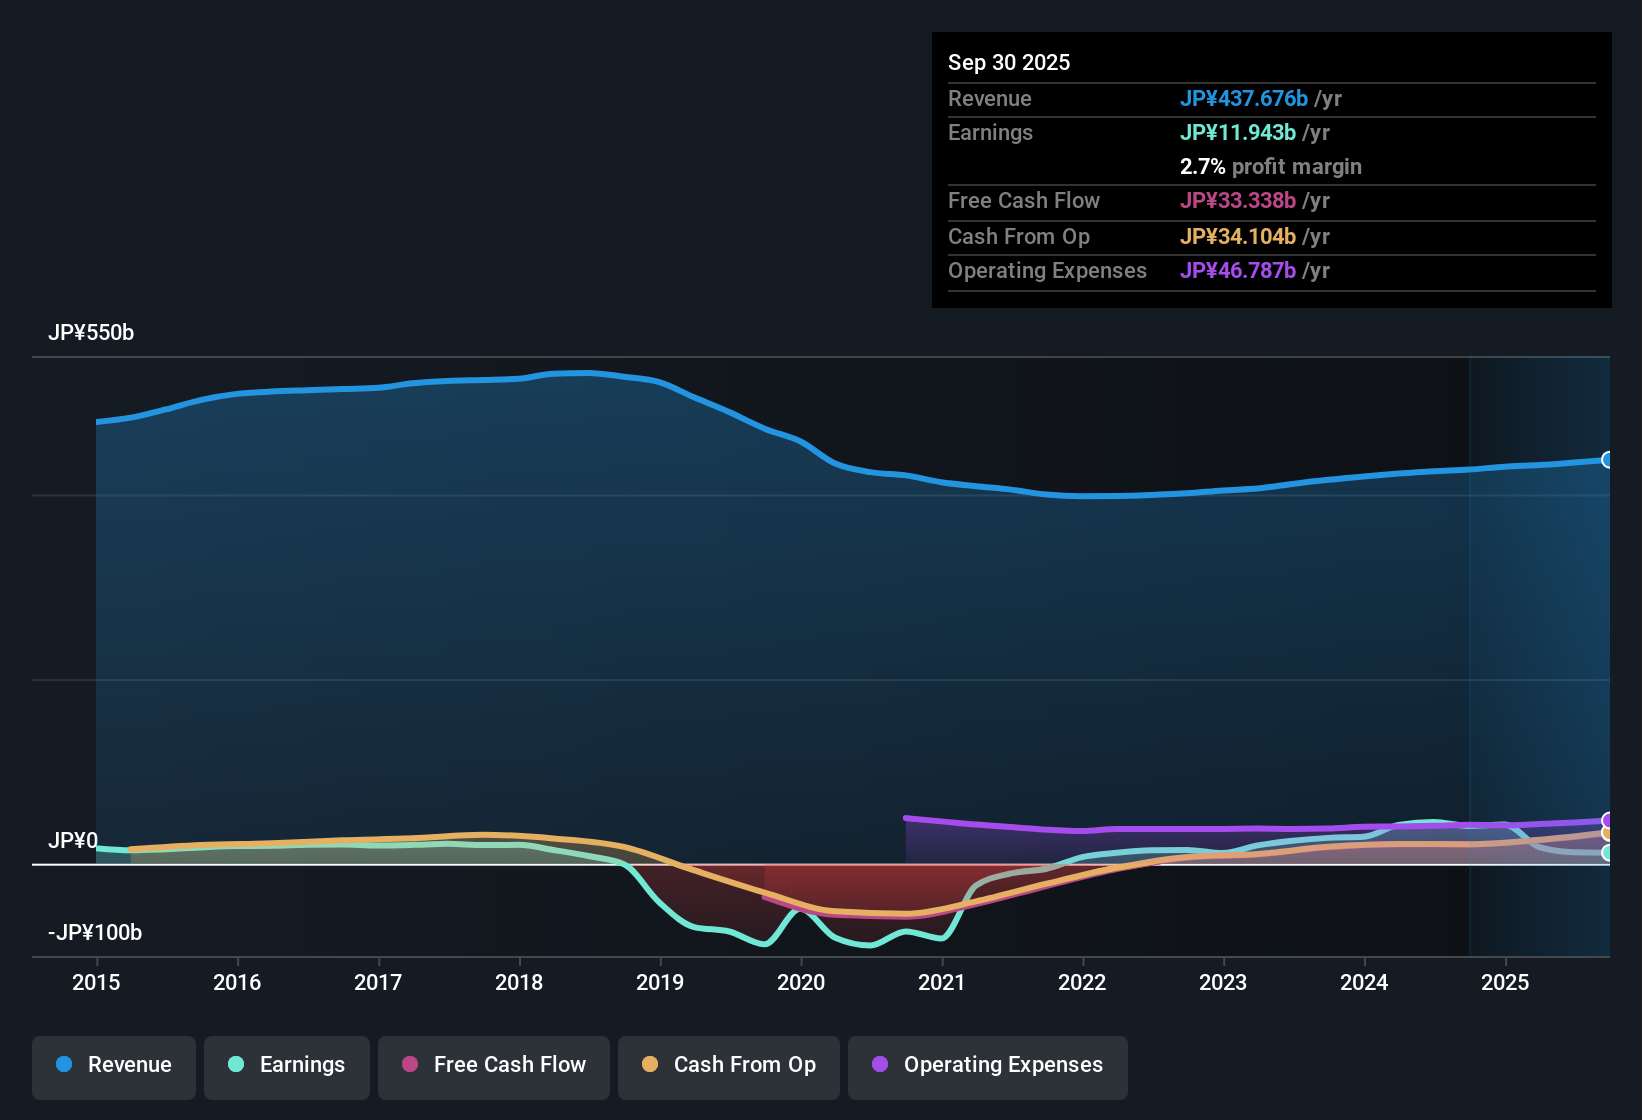
Task: Select the 2025 year label on the axis
Action: pyautogui.click(x=1506, y=983)
